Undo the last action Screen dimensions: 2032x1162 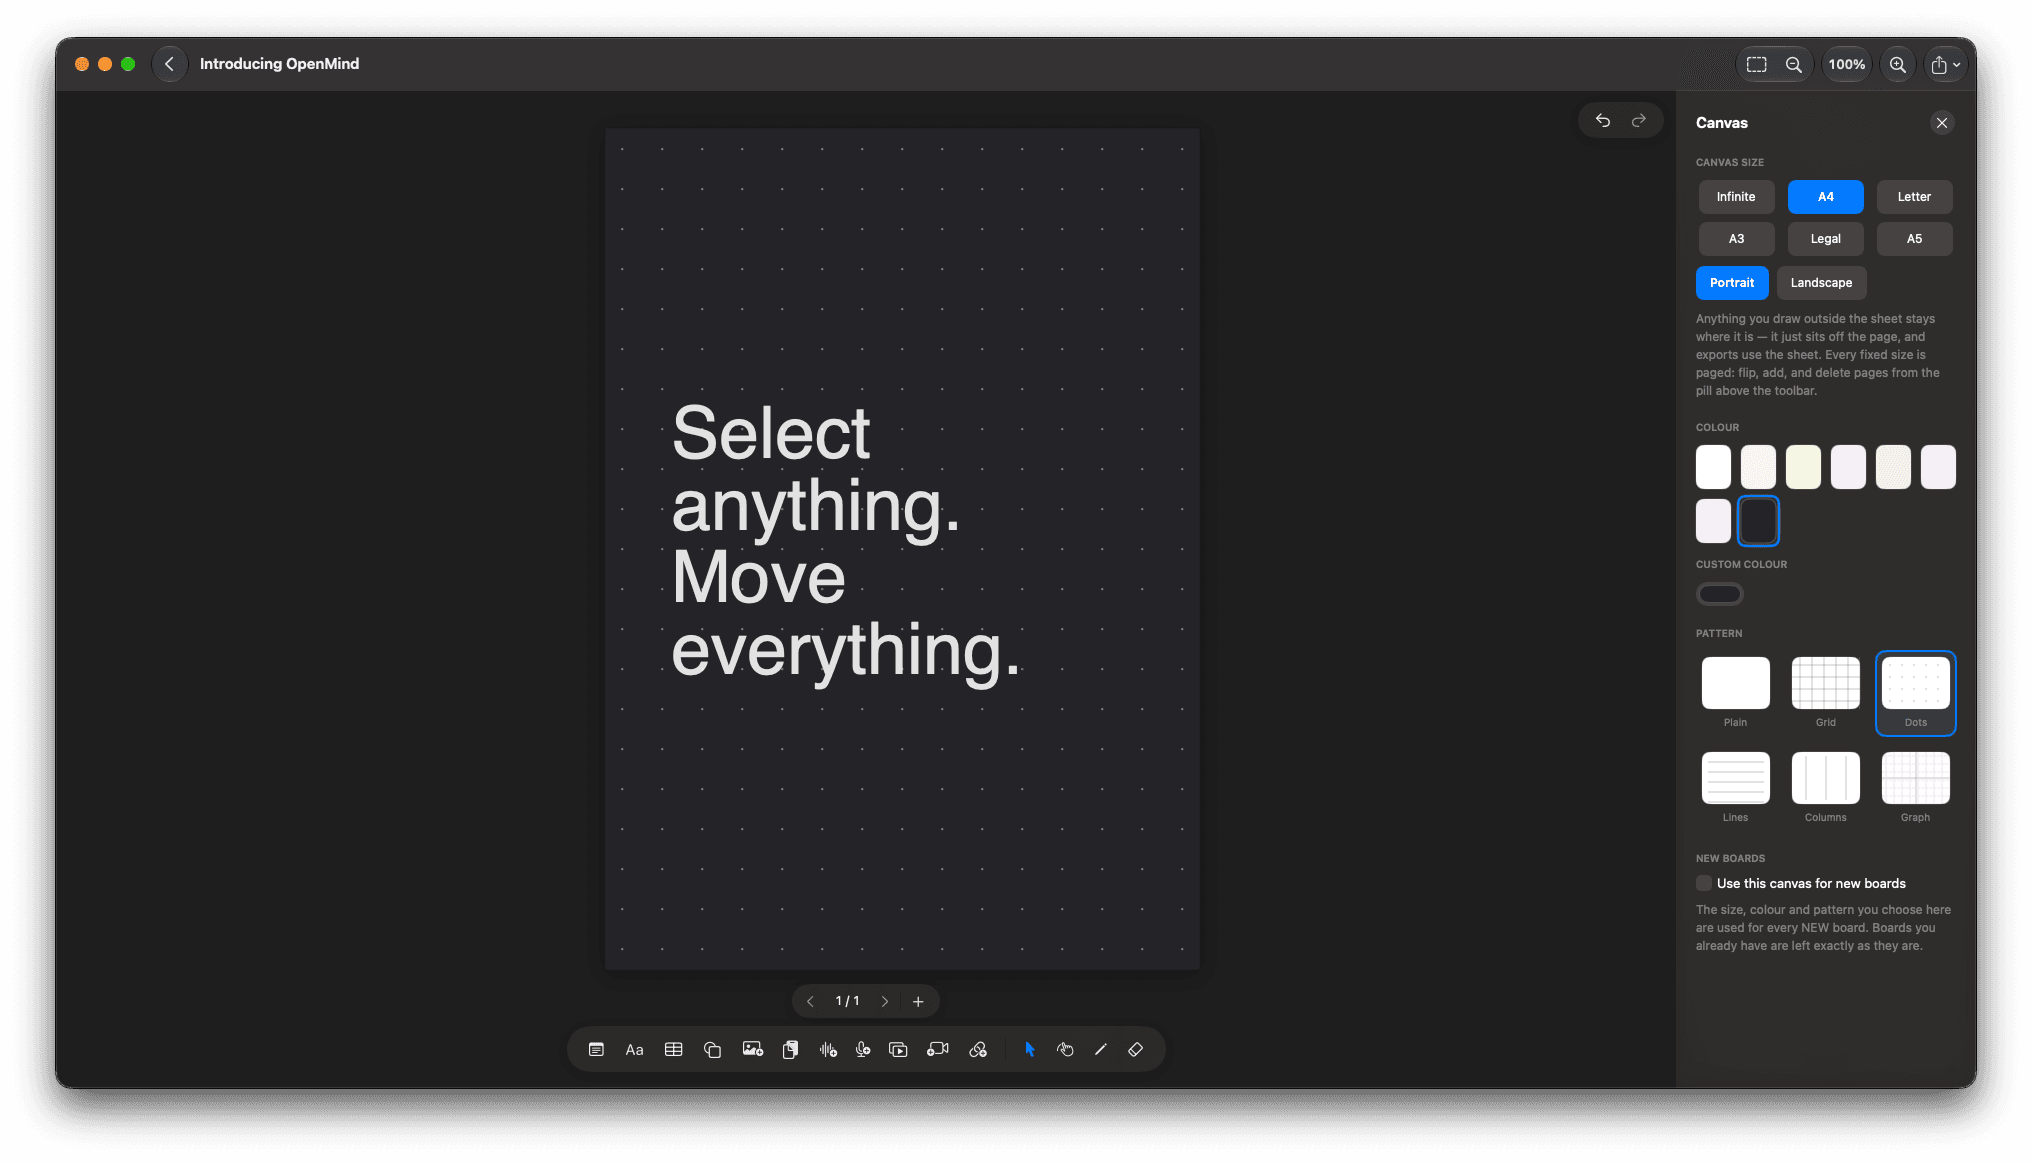[x=1603, y=120]
